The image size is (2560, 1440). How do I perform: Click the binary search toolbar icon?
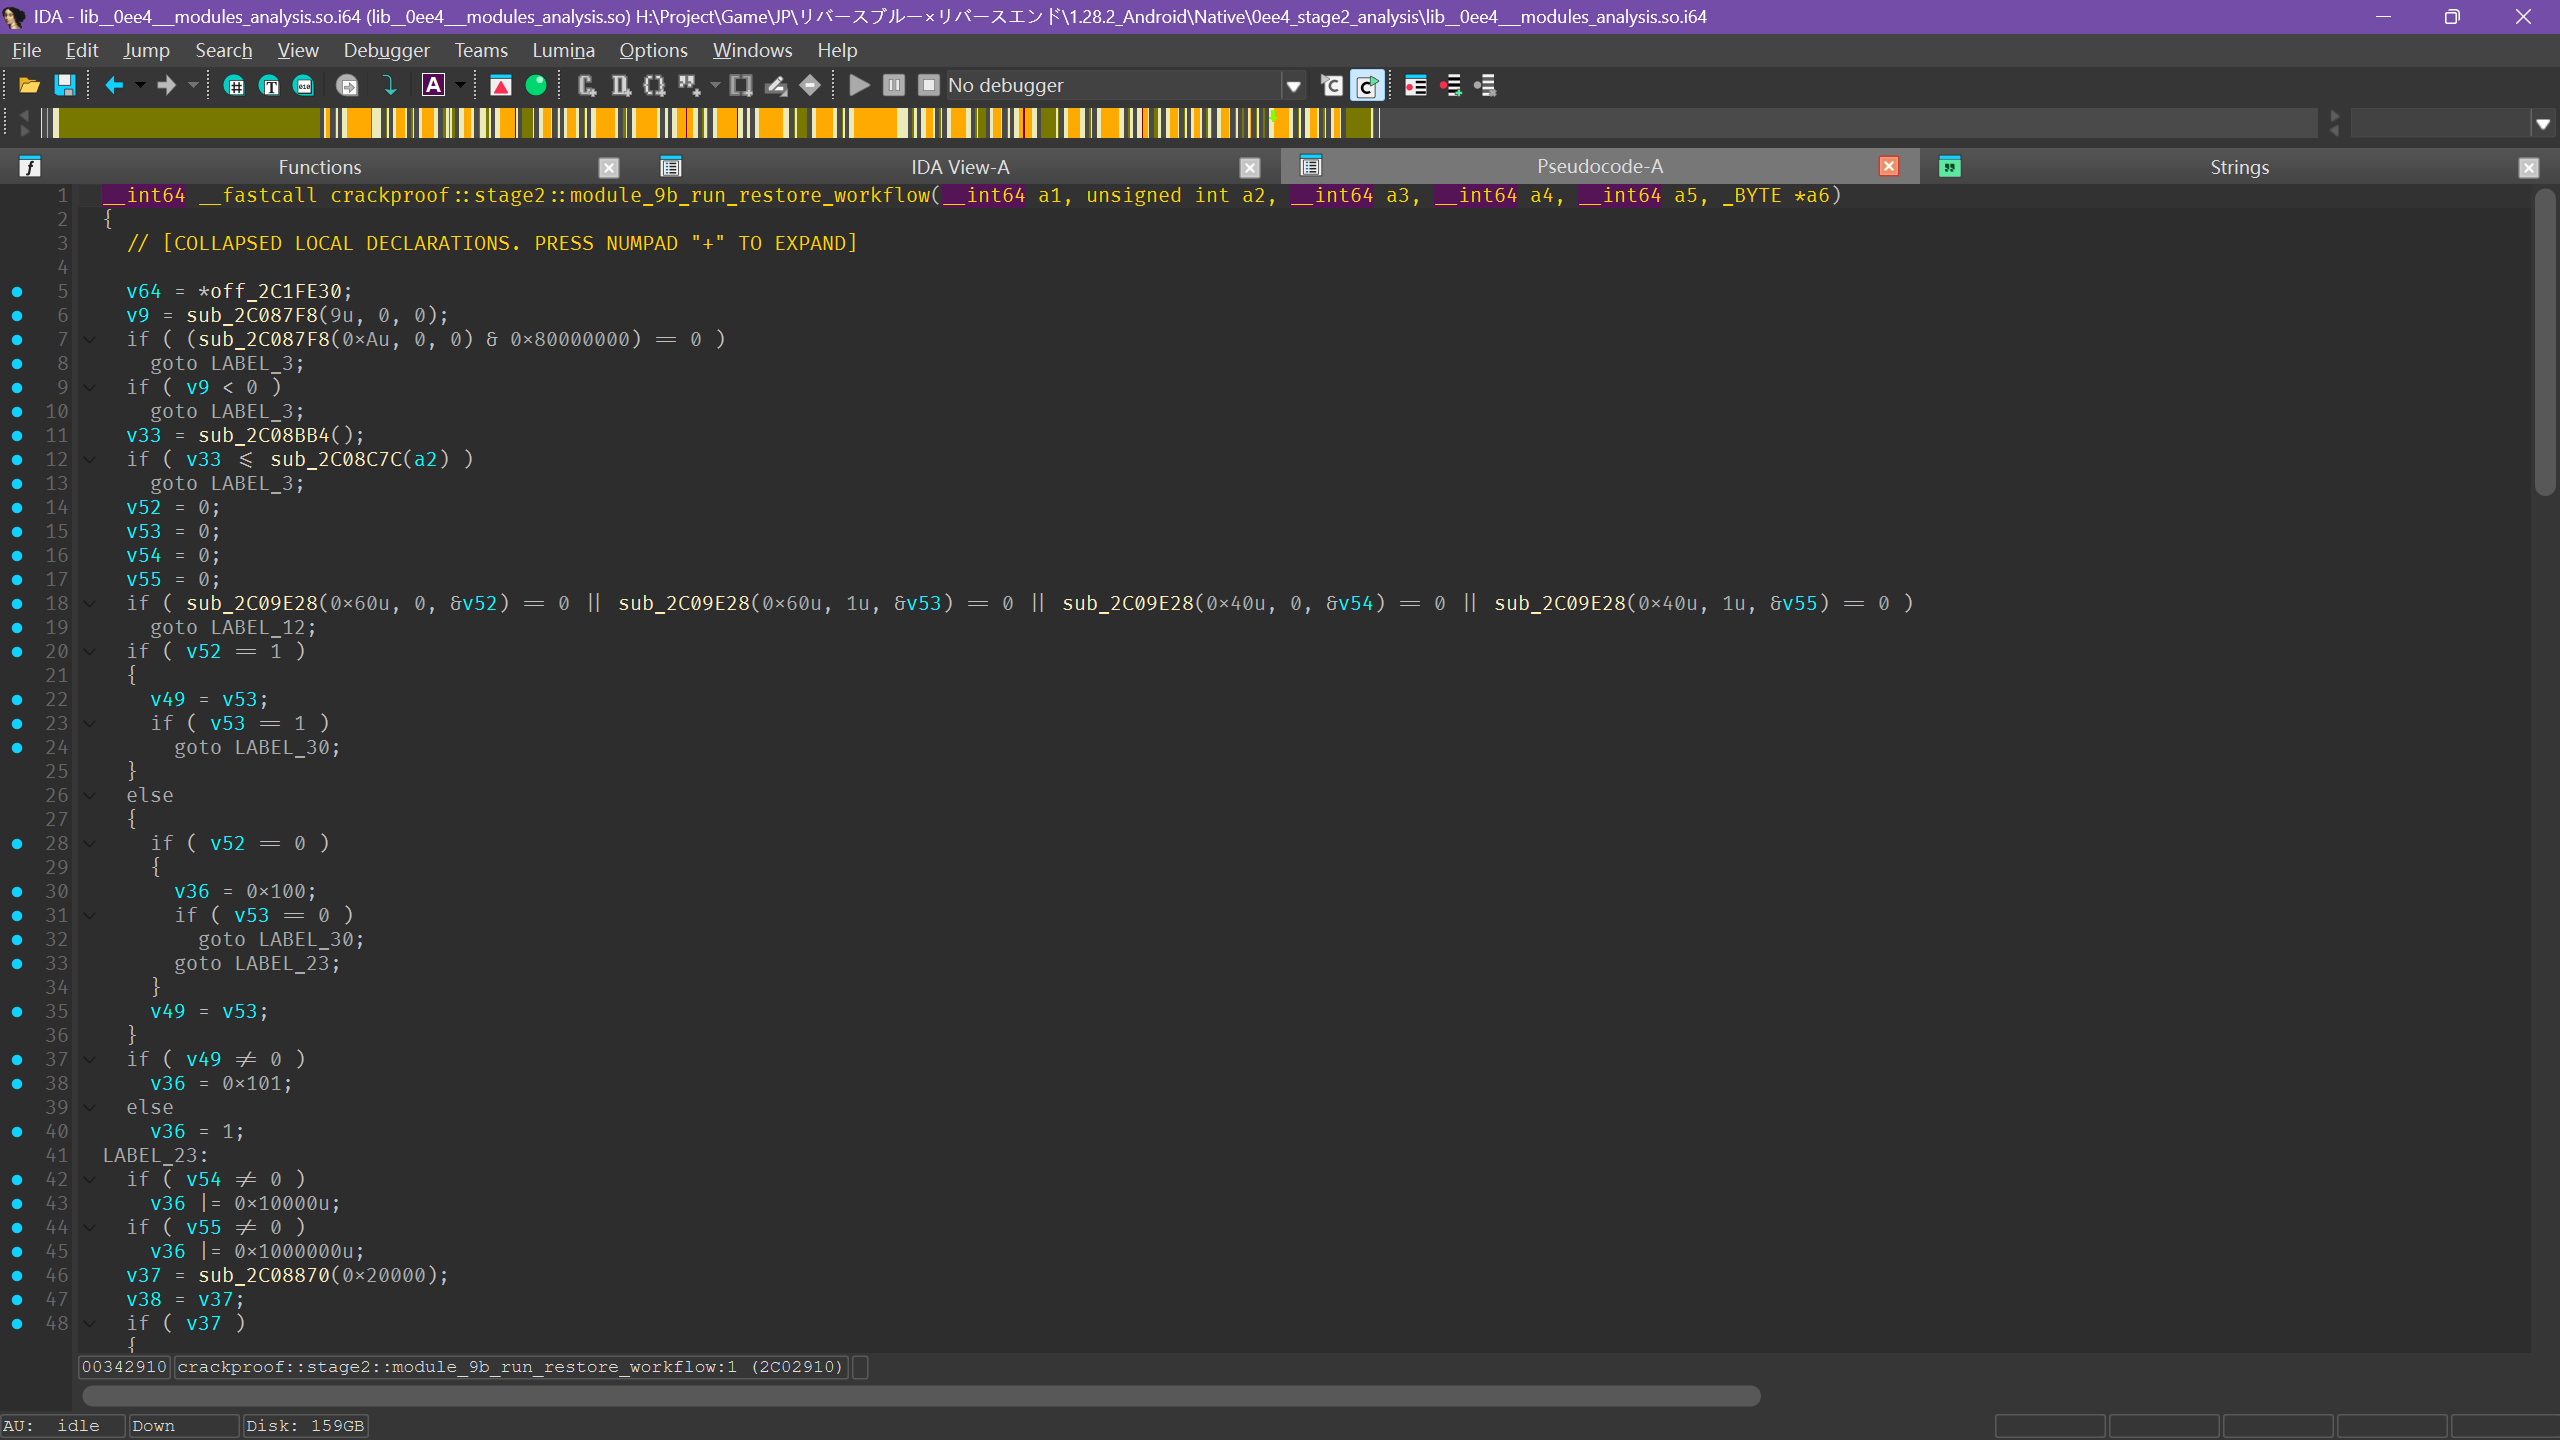coord(304,86)
